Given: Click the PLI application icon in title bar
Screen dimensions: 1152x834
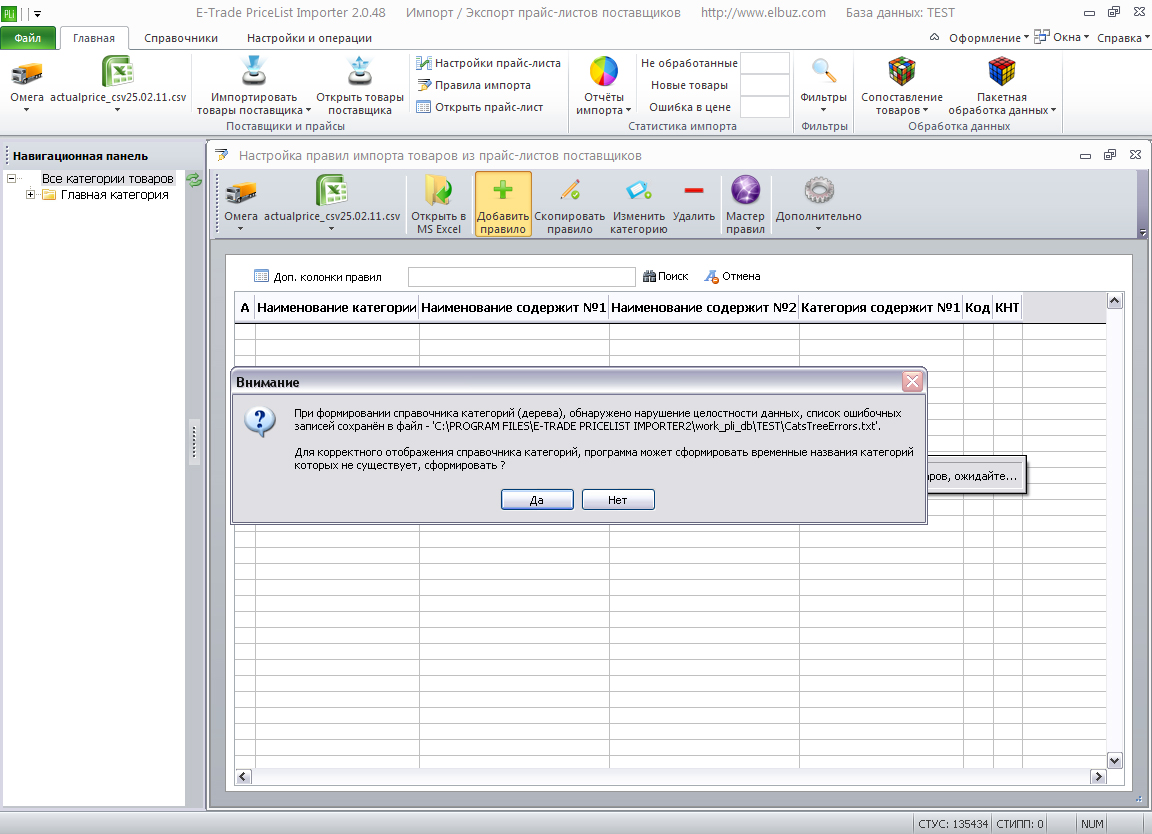Looking at the screenshot, I should (x=10, y=13).
